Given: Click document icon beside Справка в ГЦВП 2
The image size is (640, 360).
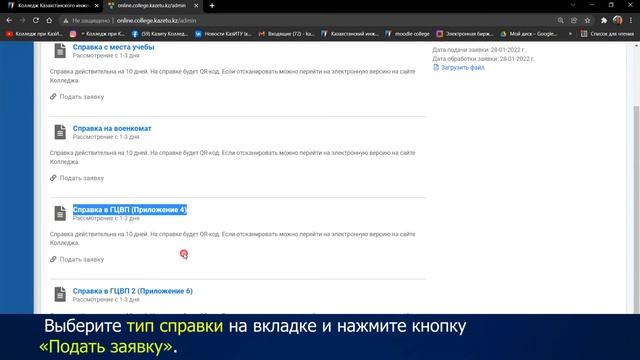Looking at the screenshot, I should pyautogui.click(x=60, y=294).
